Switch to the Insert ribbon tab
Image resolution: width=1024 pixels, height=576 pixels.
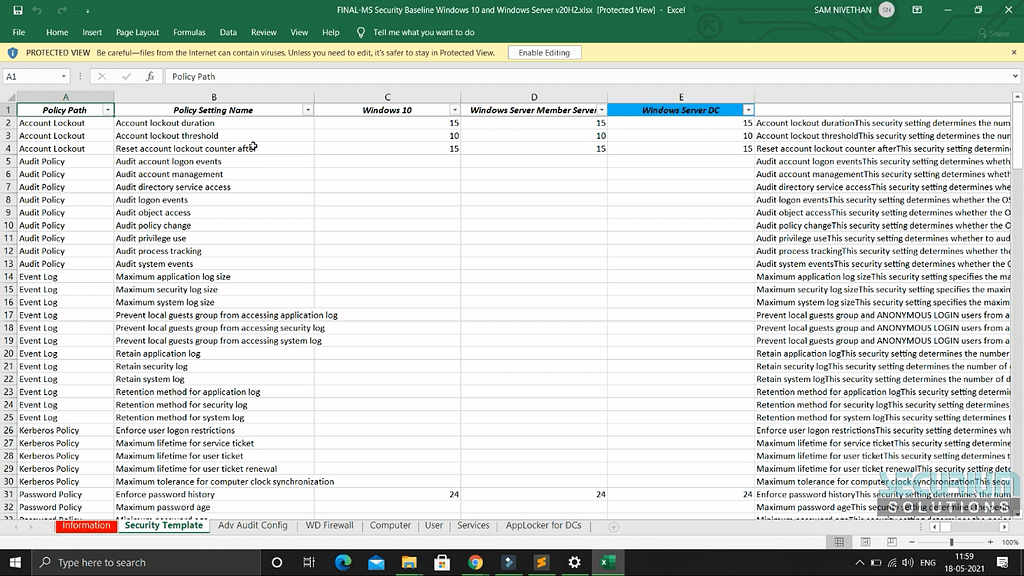(92, 32)
